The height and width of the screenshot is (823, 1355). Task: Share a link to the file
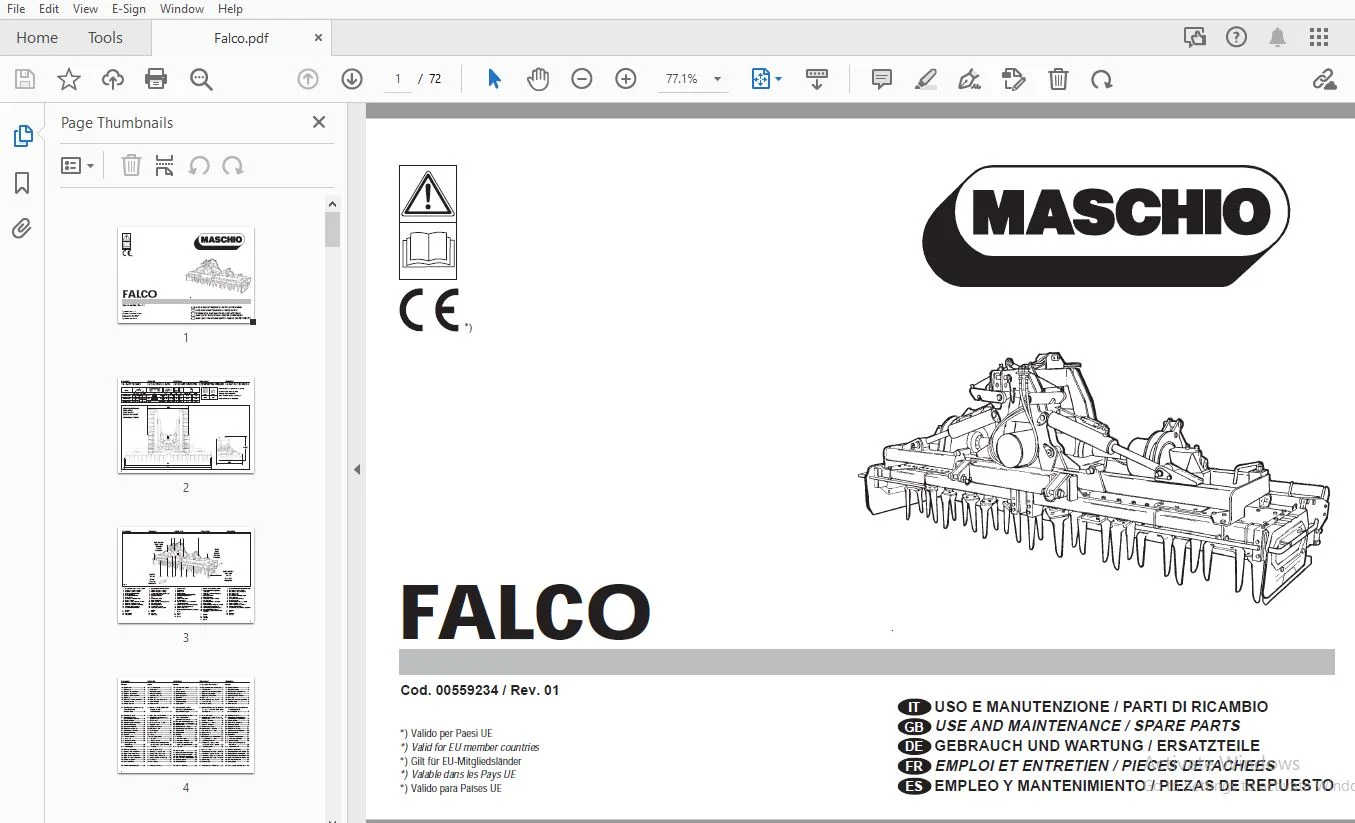click(x=1324, y=79)
